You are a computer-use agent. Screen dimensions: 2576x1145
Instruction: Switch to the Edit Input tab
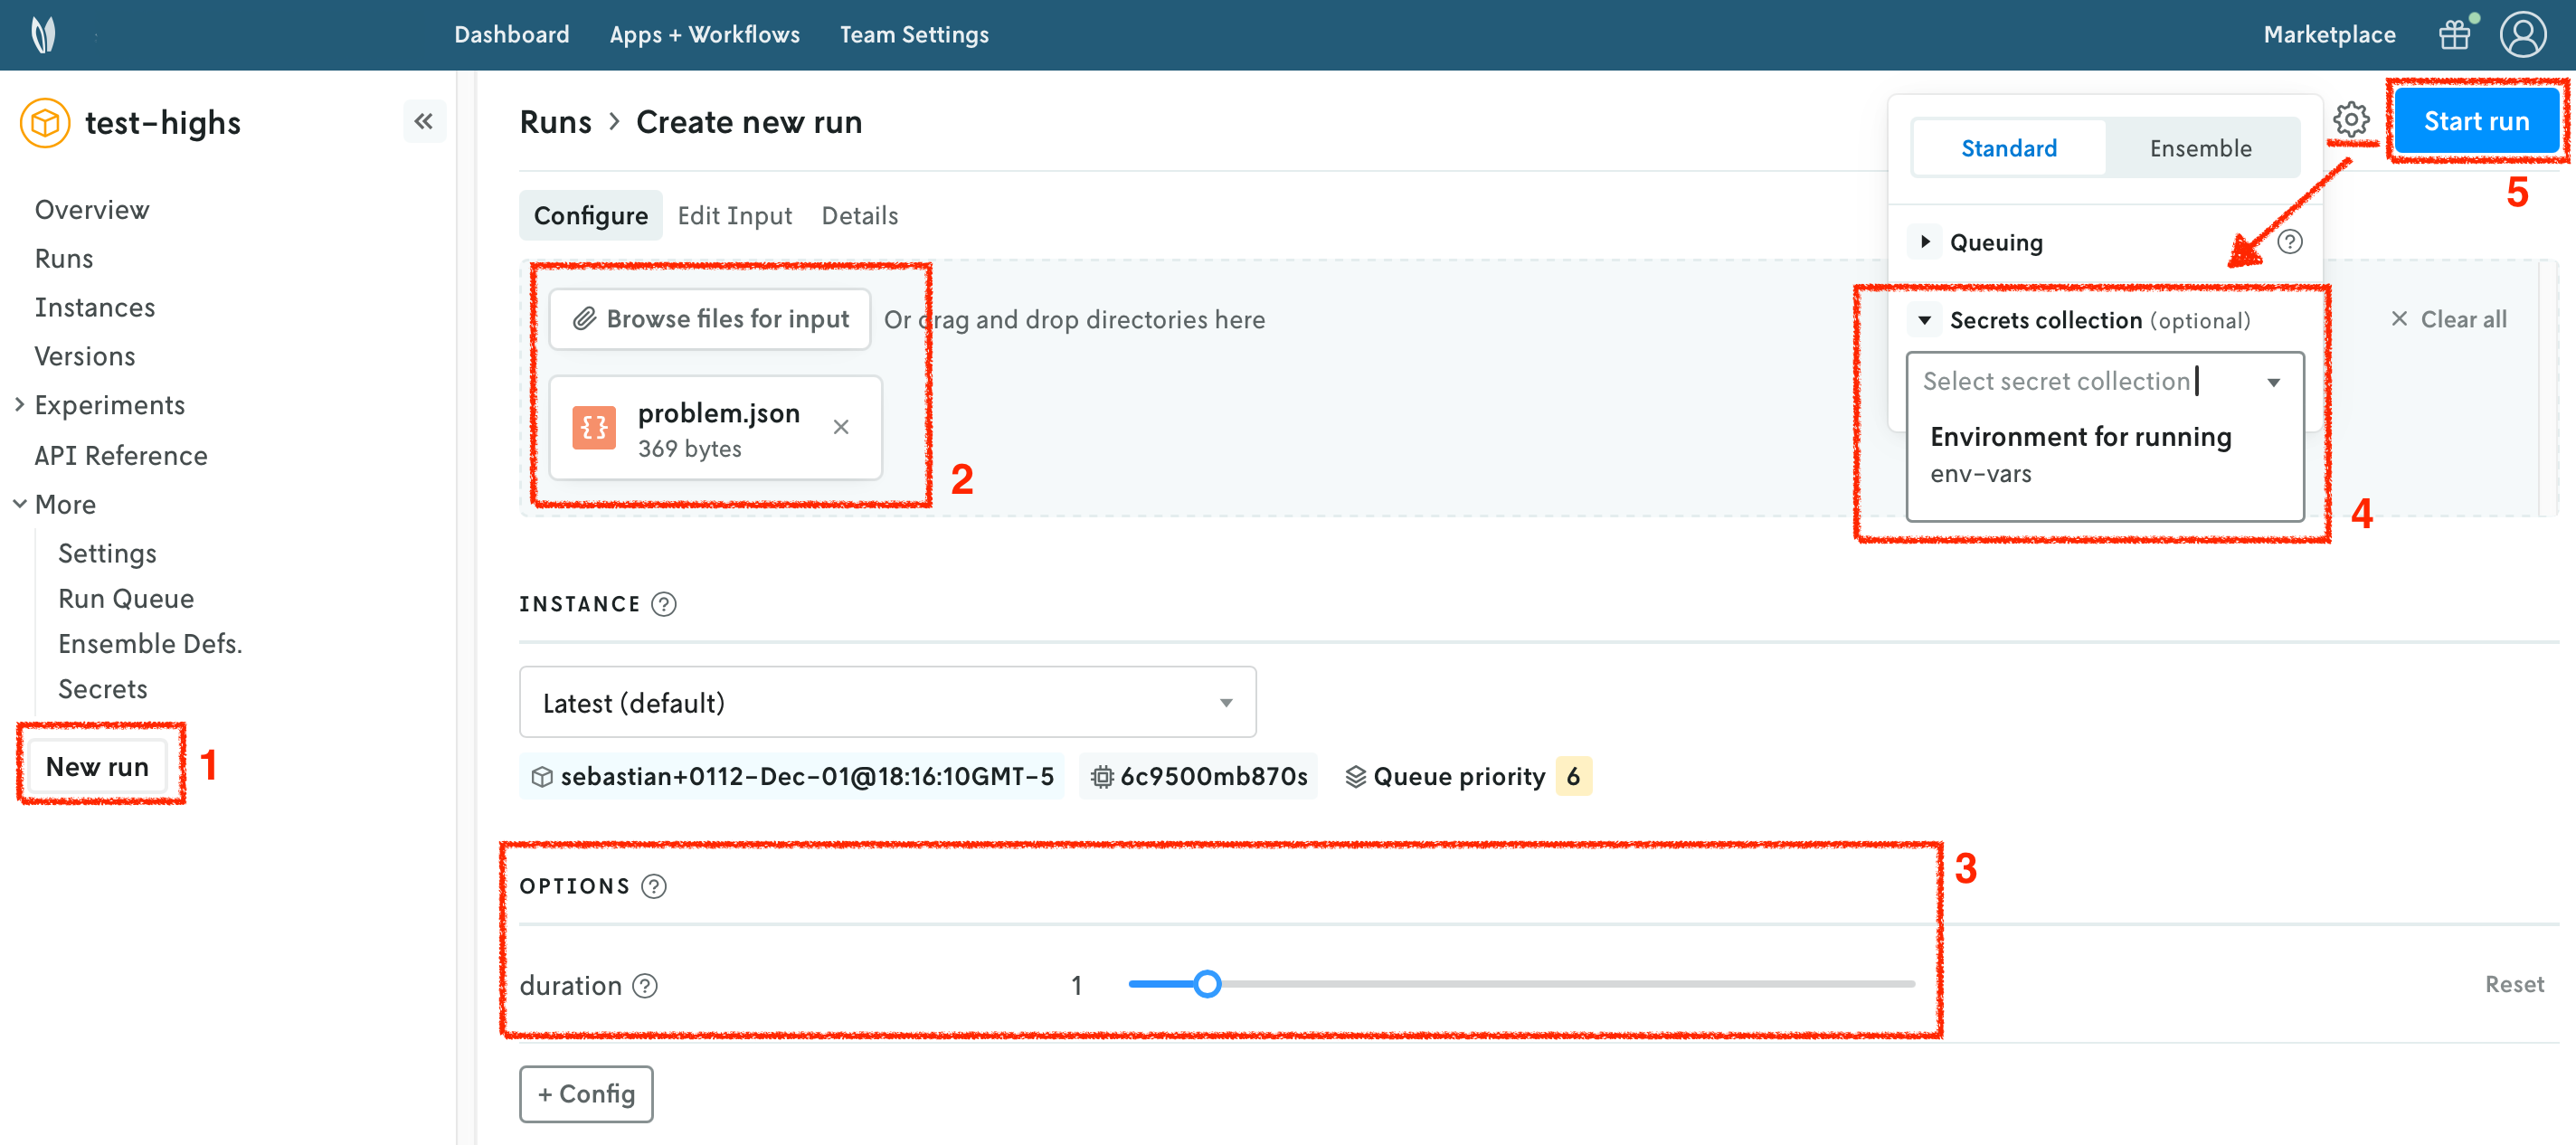click(x=734, y=216)
